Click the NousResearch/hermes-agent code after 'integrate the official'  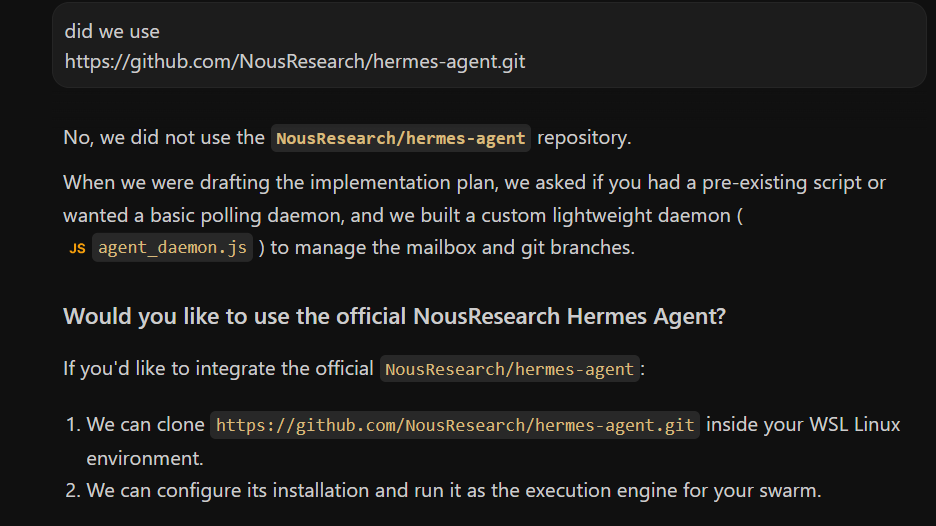click(x=509, y=369)
